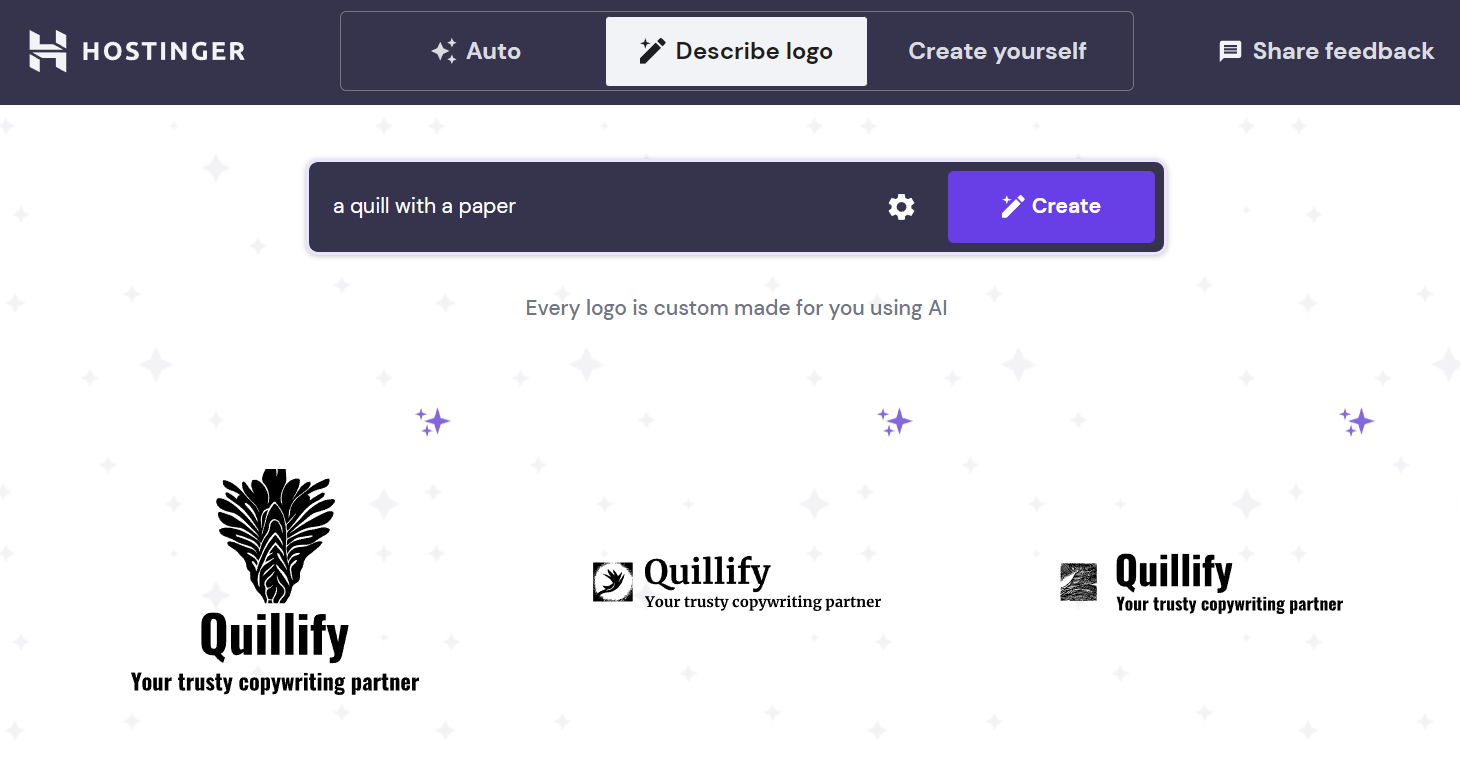Viewport: 1460px width, 758px height.
Task: Click the sparkle icon above the right logo
Action: click(1357, 422)
